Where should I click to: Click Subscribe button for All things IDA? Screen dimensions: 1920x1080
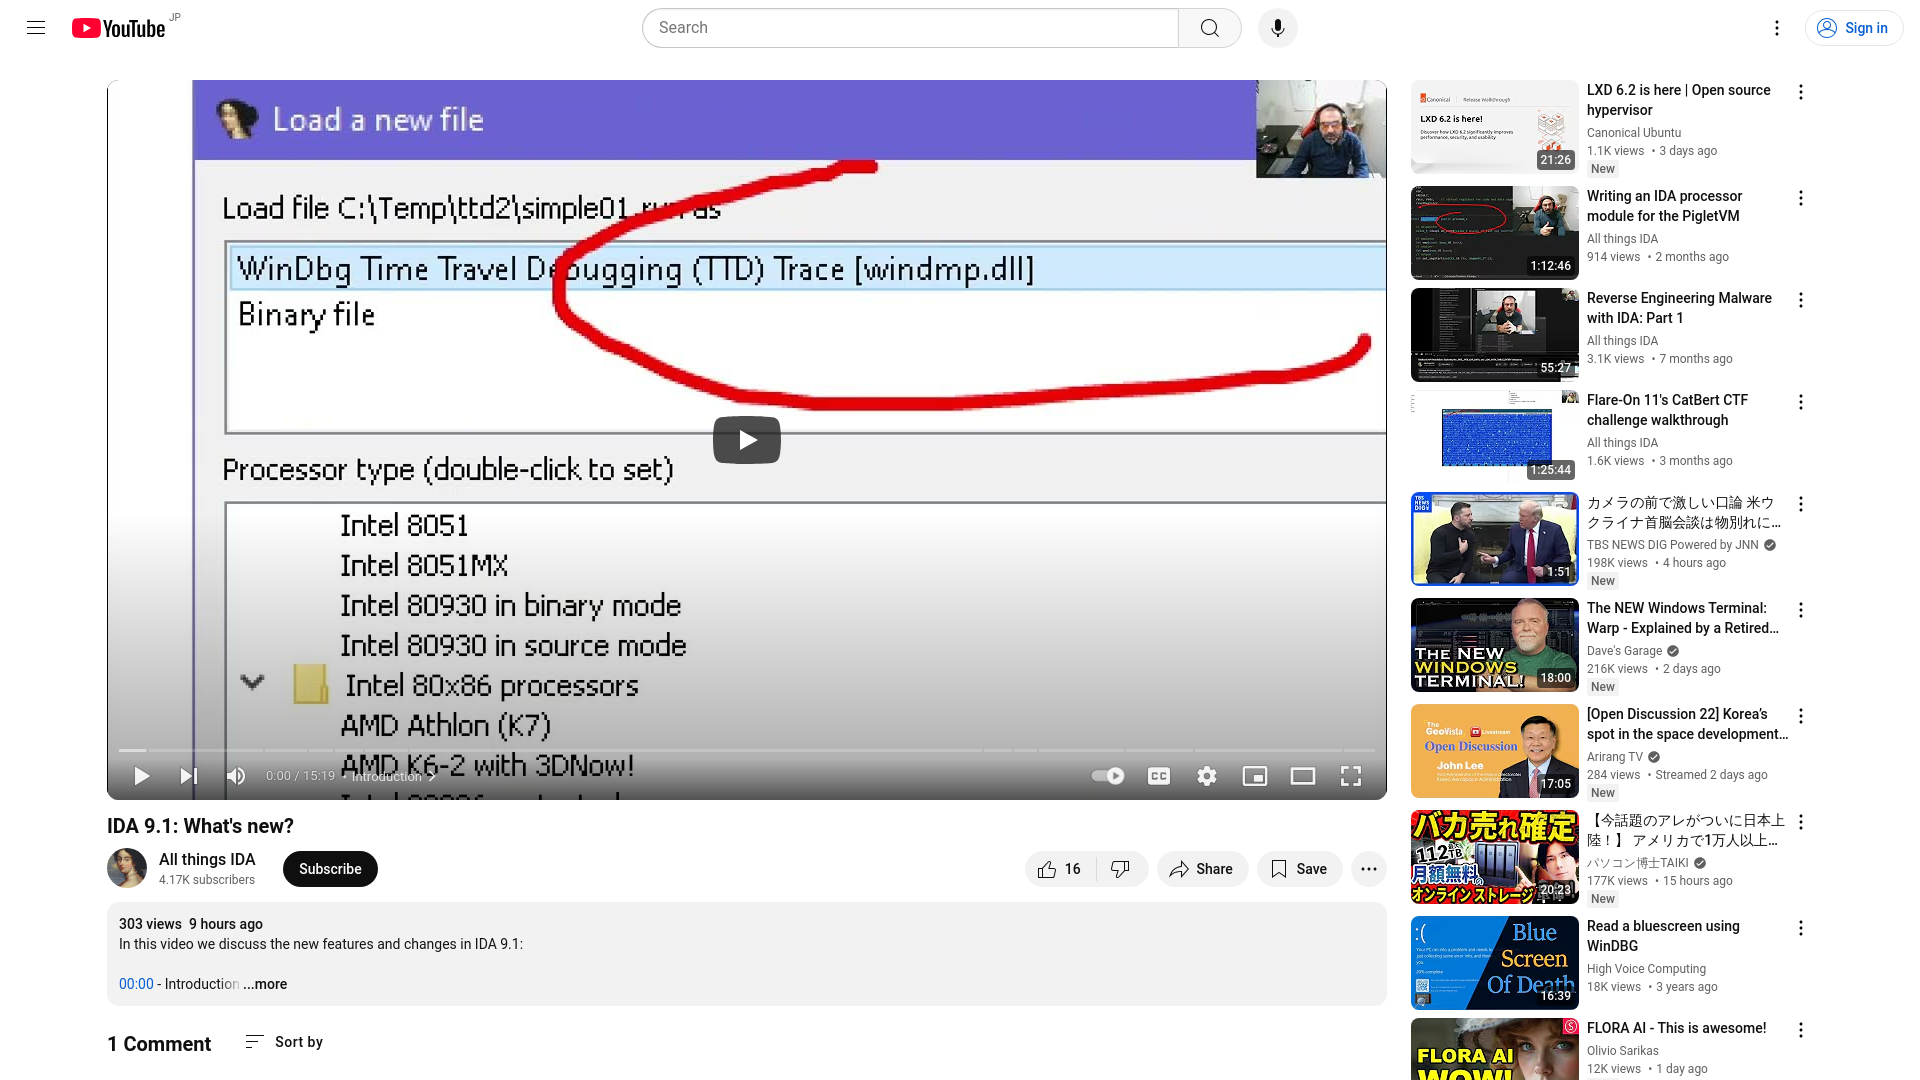coord(330,869)
